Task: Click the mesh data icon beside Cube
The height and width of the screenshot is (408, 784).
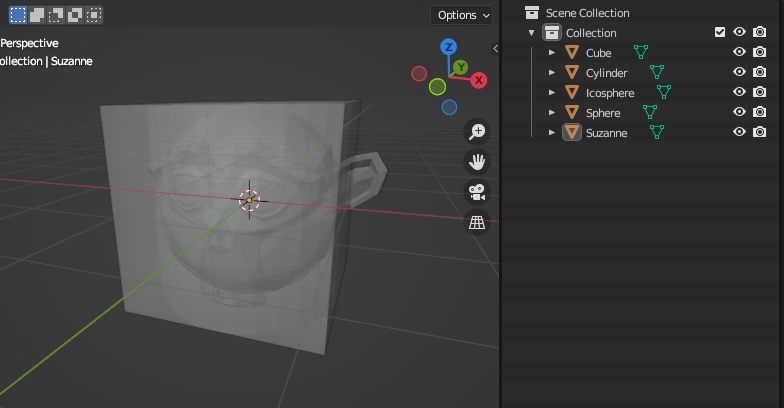Action: click(641, 53)
